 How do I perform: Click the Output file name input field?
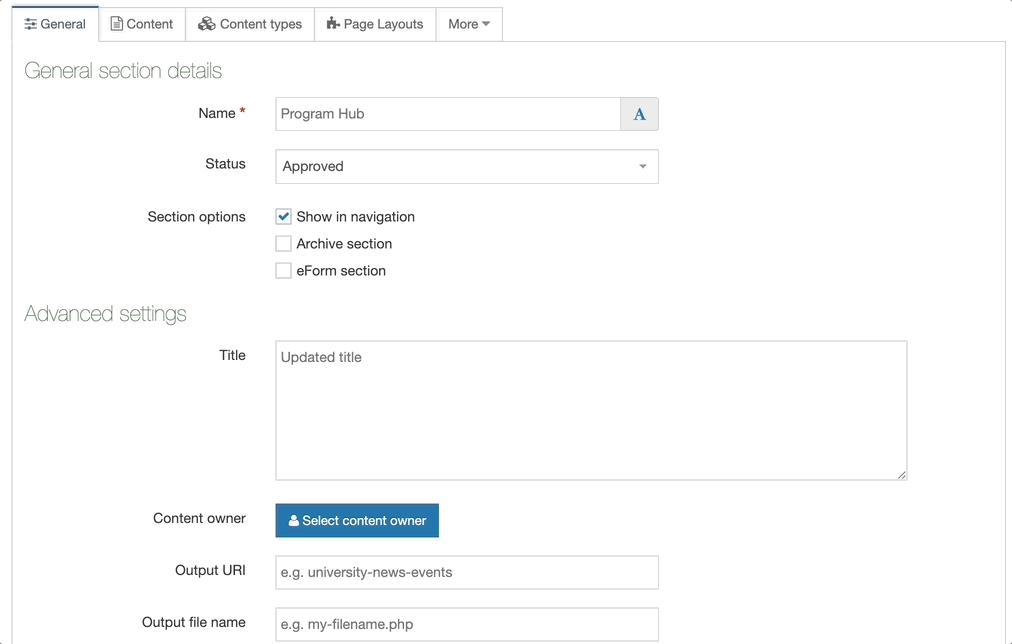point(466,622)
